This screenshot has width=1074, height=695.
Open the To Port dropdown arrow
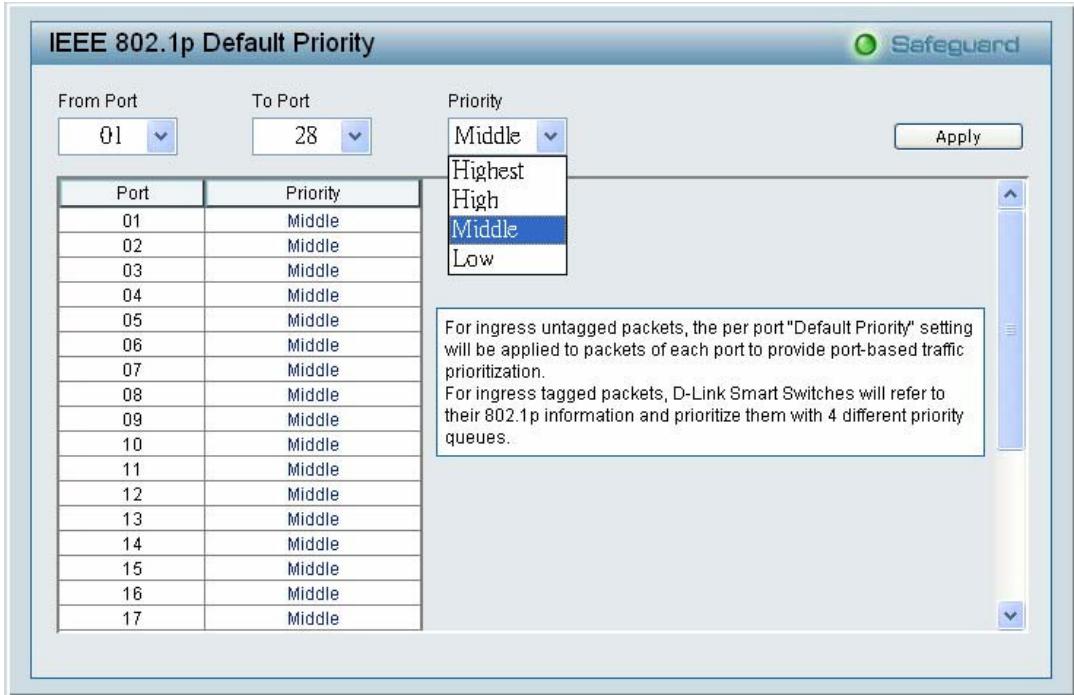click(355, 136)
